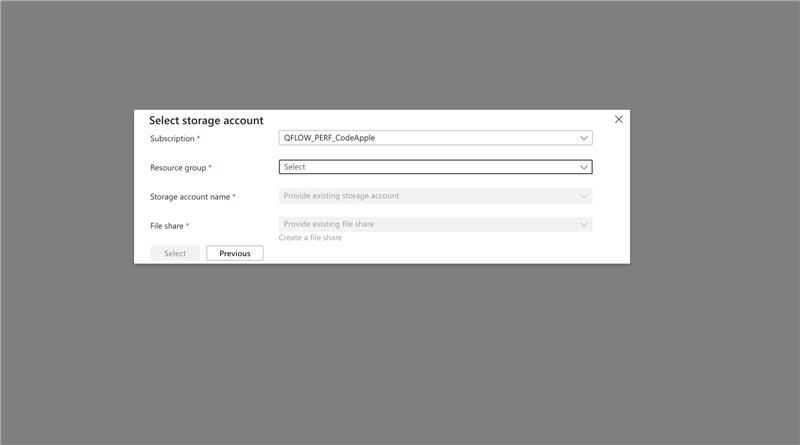Click the red asterisk beside Subscription label
Viewport: 800px width, 445px height.
(x=198, y=138)
